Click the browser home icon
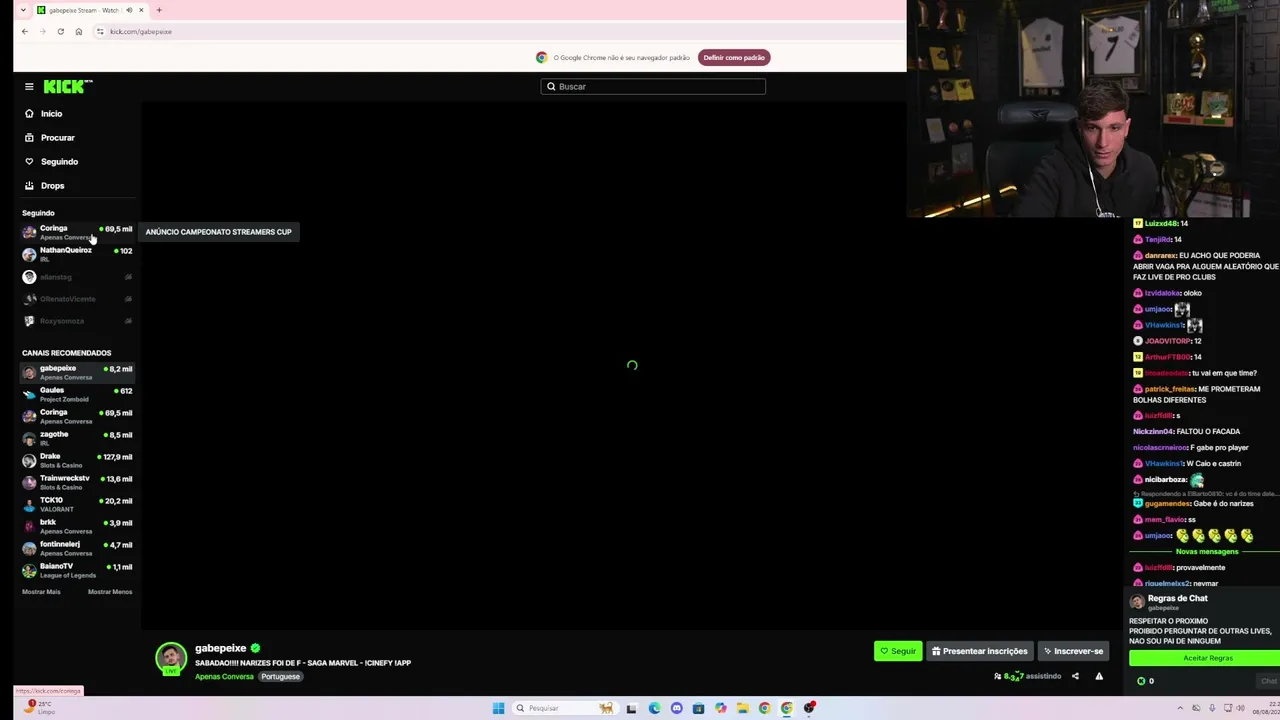Screen dimensions: 1280x720 coord(79,32)
